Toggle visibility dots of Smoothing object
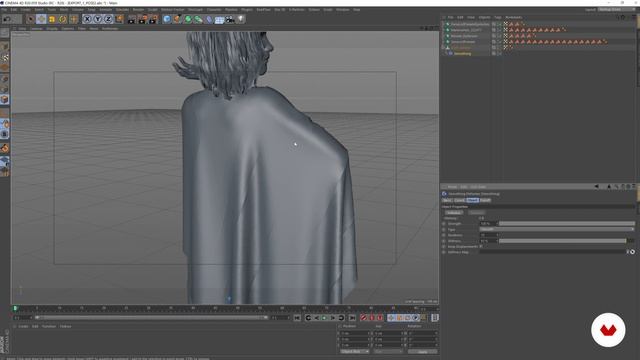 499,53
